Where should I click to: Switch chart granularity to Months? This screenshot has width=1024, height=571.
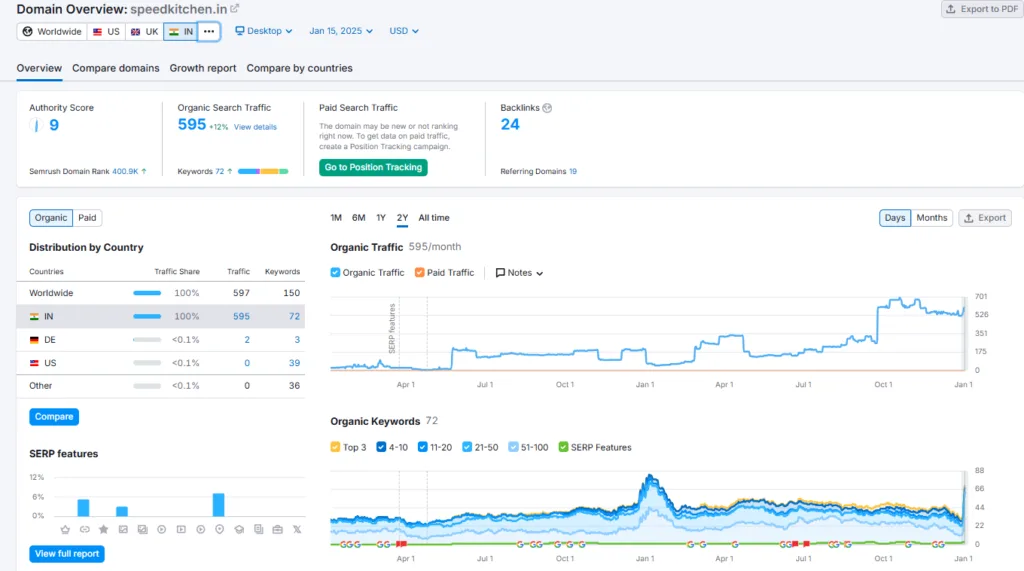pos(931,218)
